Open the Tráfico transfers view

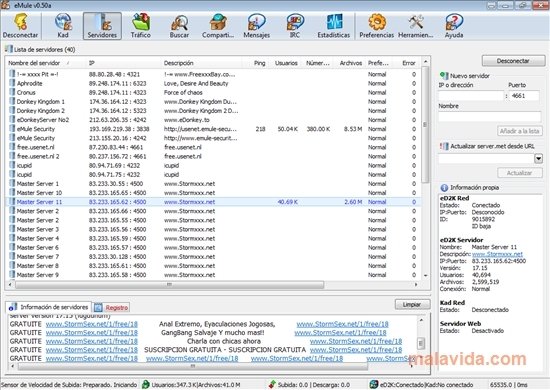[x=141, y=26]
